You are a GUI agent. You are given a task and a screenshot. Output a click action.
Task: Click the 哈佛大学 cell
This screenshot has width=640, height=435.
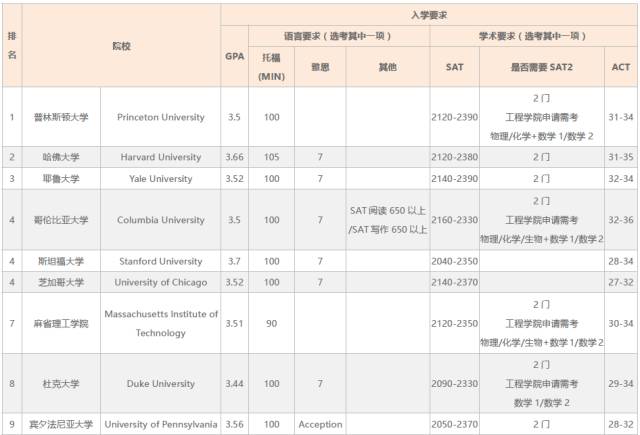click(61, 157)
